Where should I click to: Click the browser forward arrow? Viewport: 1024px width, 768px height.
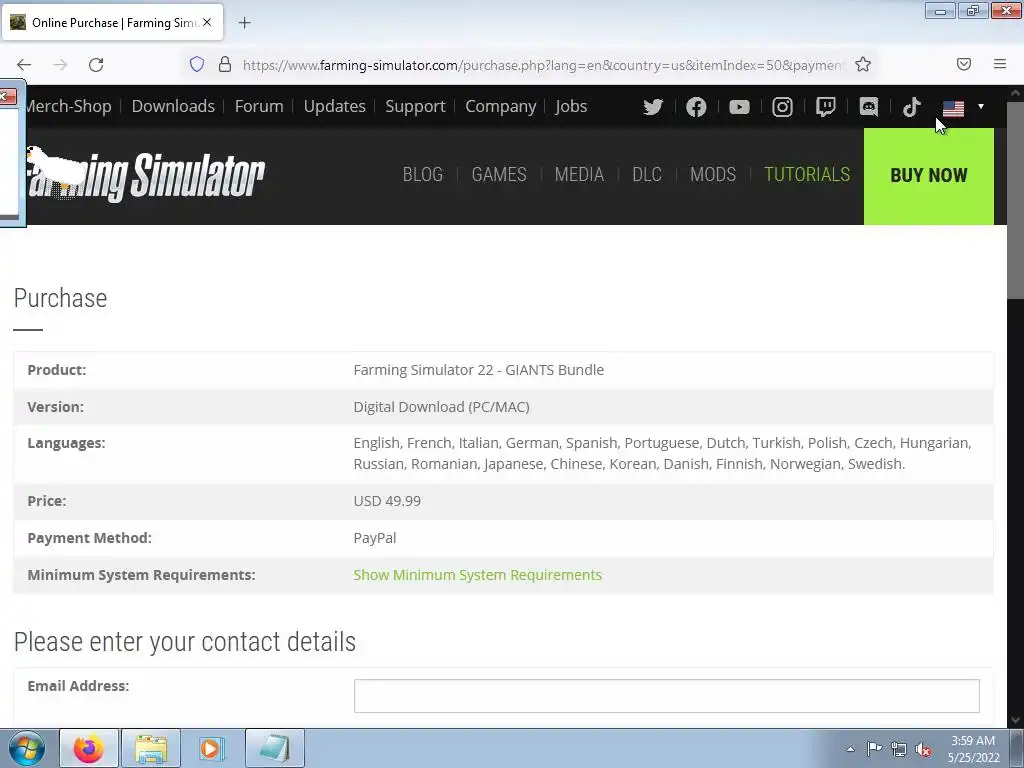pyautogui.click(x=60, y=65)
